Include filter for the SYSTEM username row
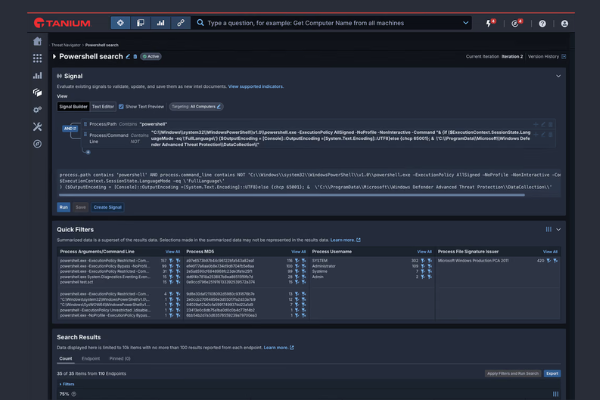Viewport: 600px width, 400px height. [x=422, y=261]
